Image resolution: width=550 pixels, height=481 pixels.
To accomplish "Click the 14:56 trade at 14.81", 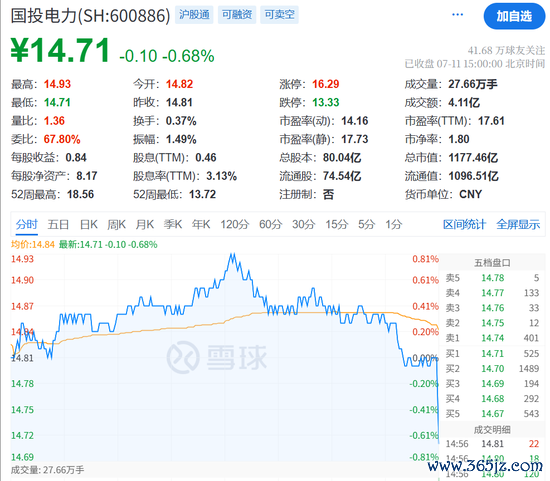I will 492,444.
